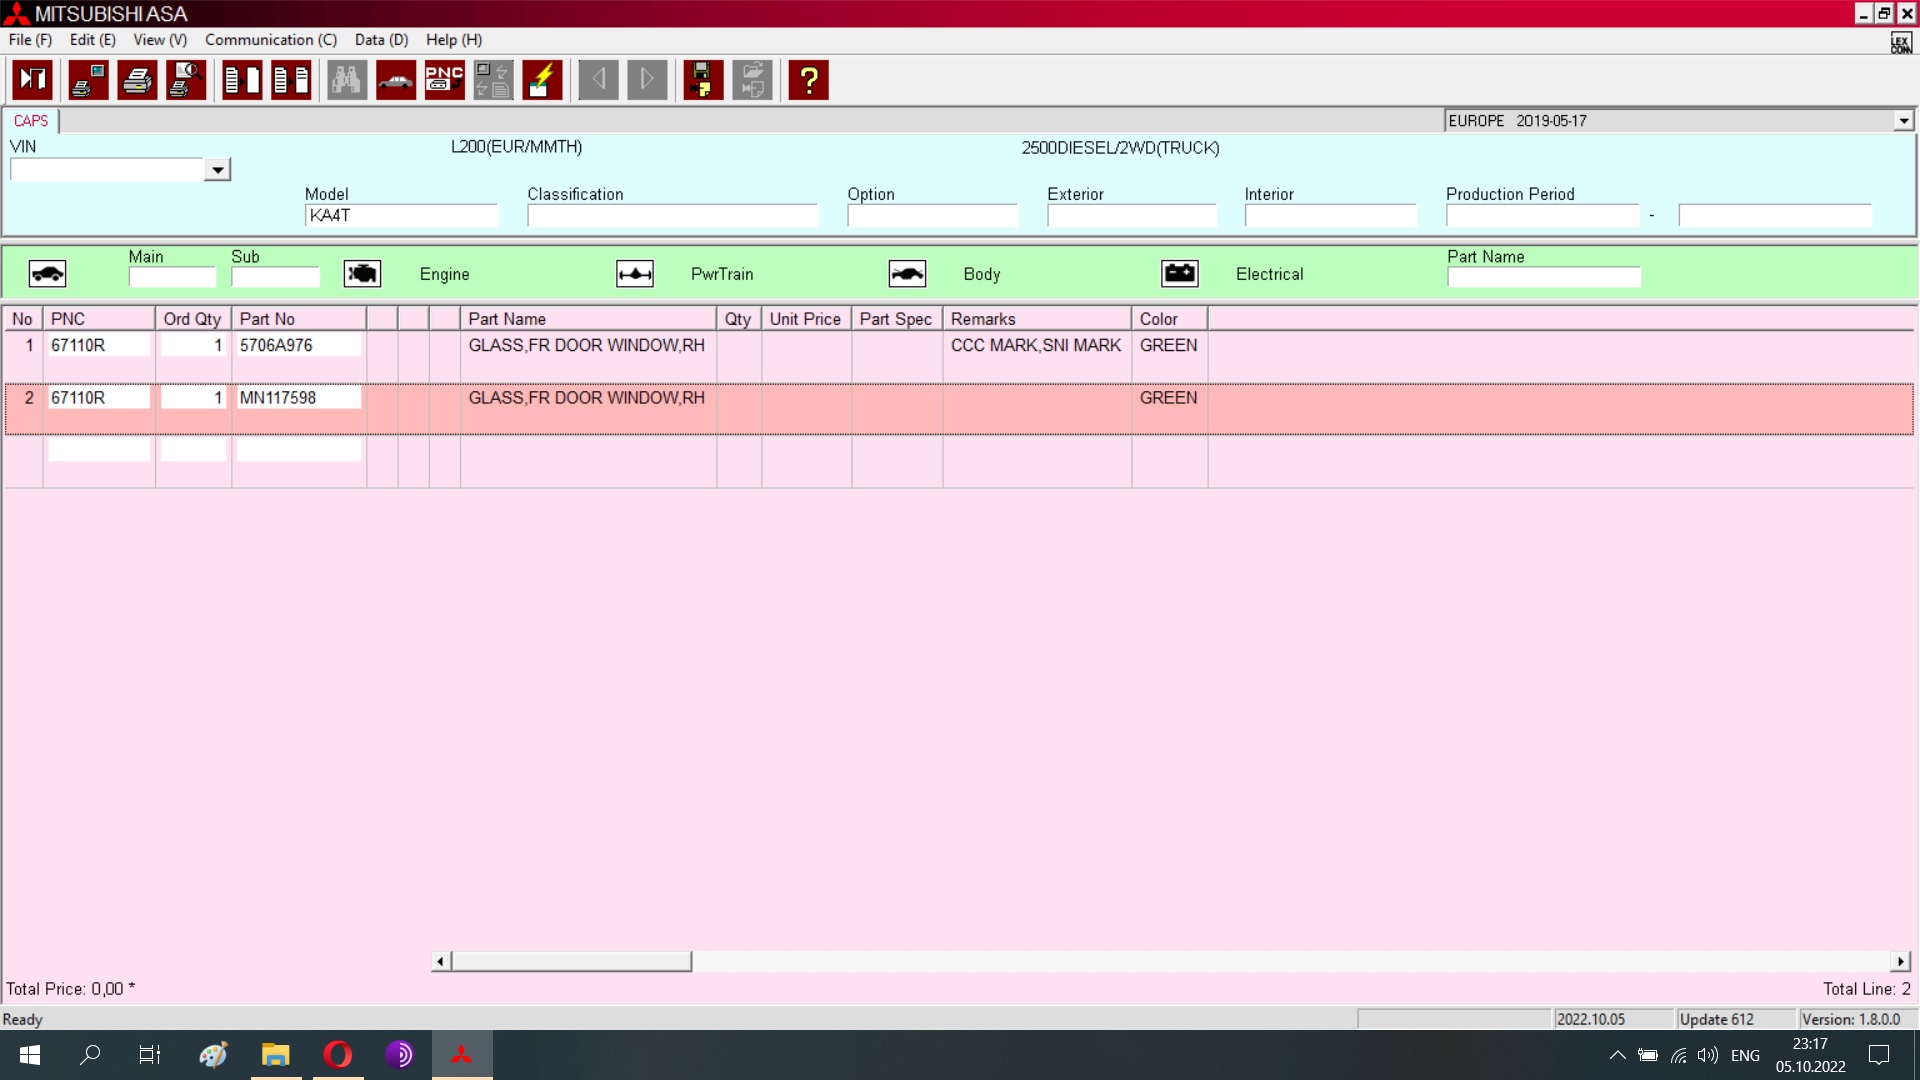The height and width of the screenshot is (1080, 1920).
Task: Click the floppy disk save icon
Action: 703,80
